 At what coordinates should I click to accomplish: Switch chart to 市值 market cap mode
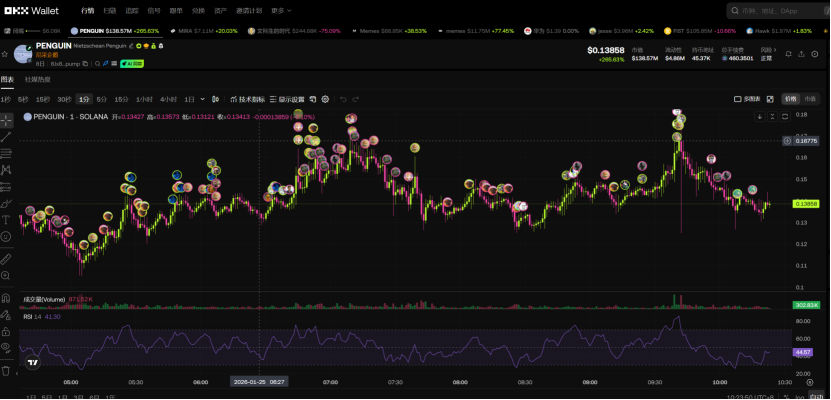tap(810, 99)
